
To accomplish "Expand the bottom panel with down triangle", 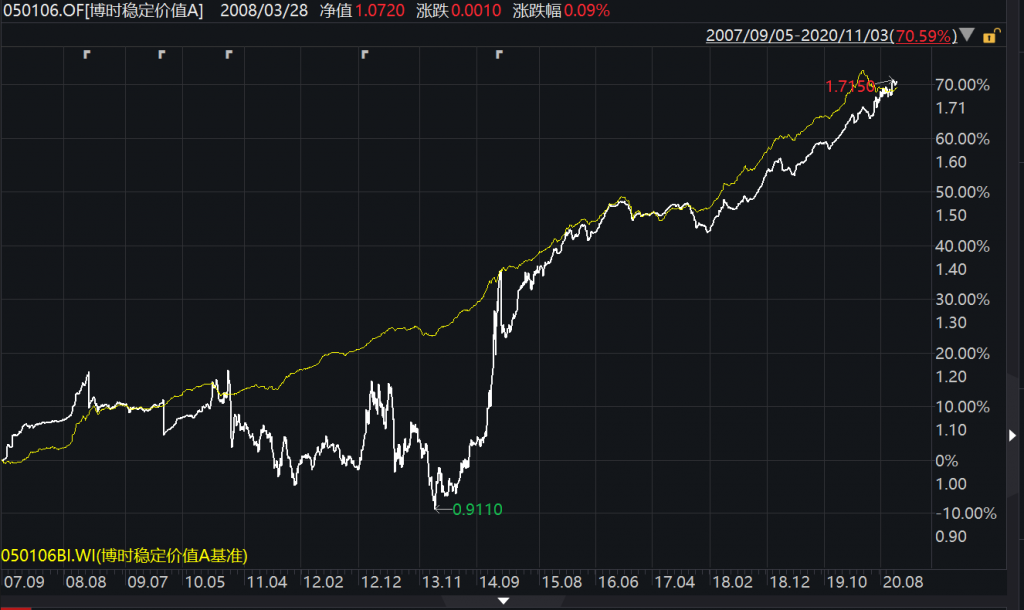I will click(504, 601).
